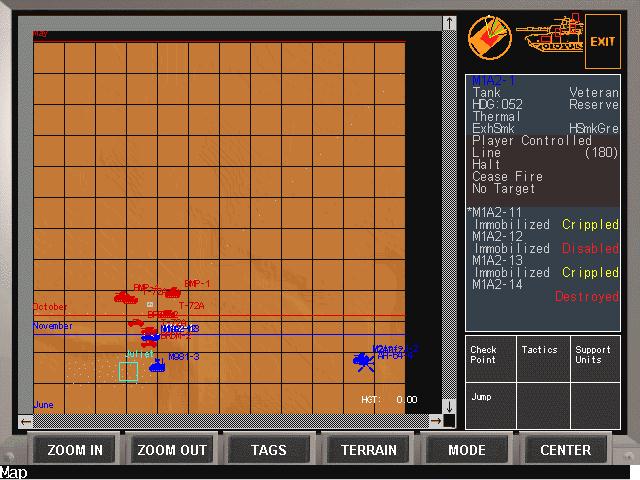Click the T-72A unit label
The width and height of the screenshot is (640, 480).
(191, 306)
